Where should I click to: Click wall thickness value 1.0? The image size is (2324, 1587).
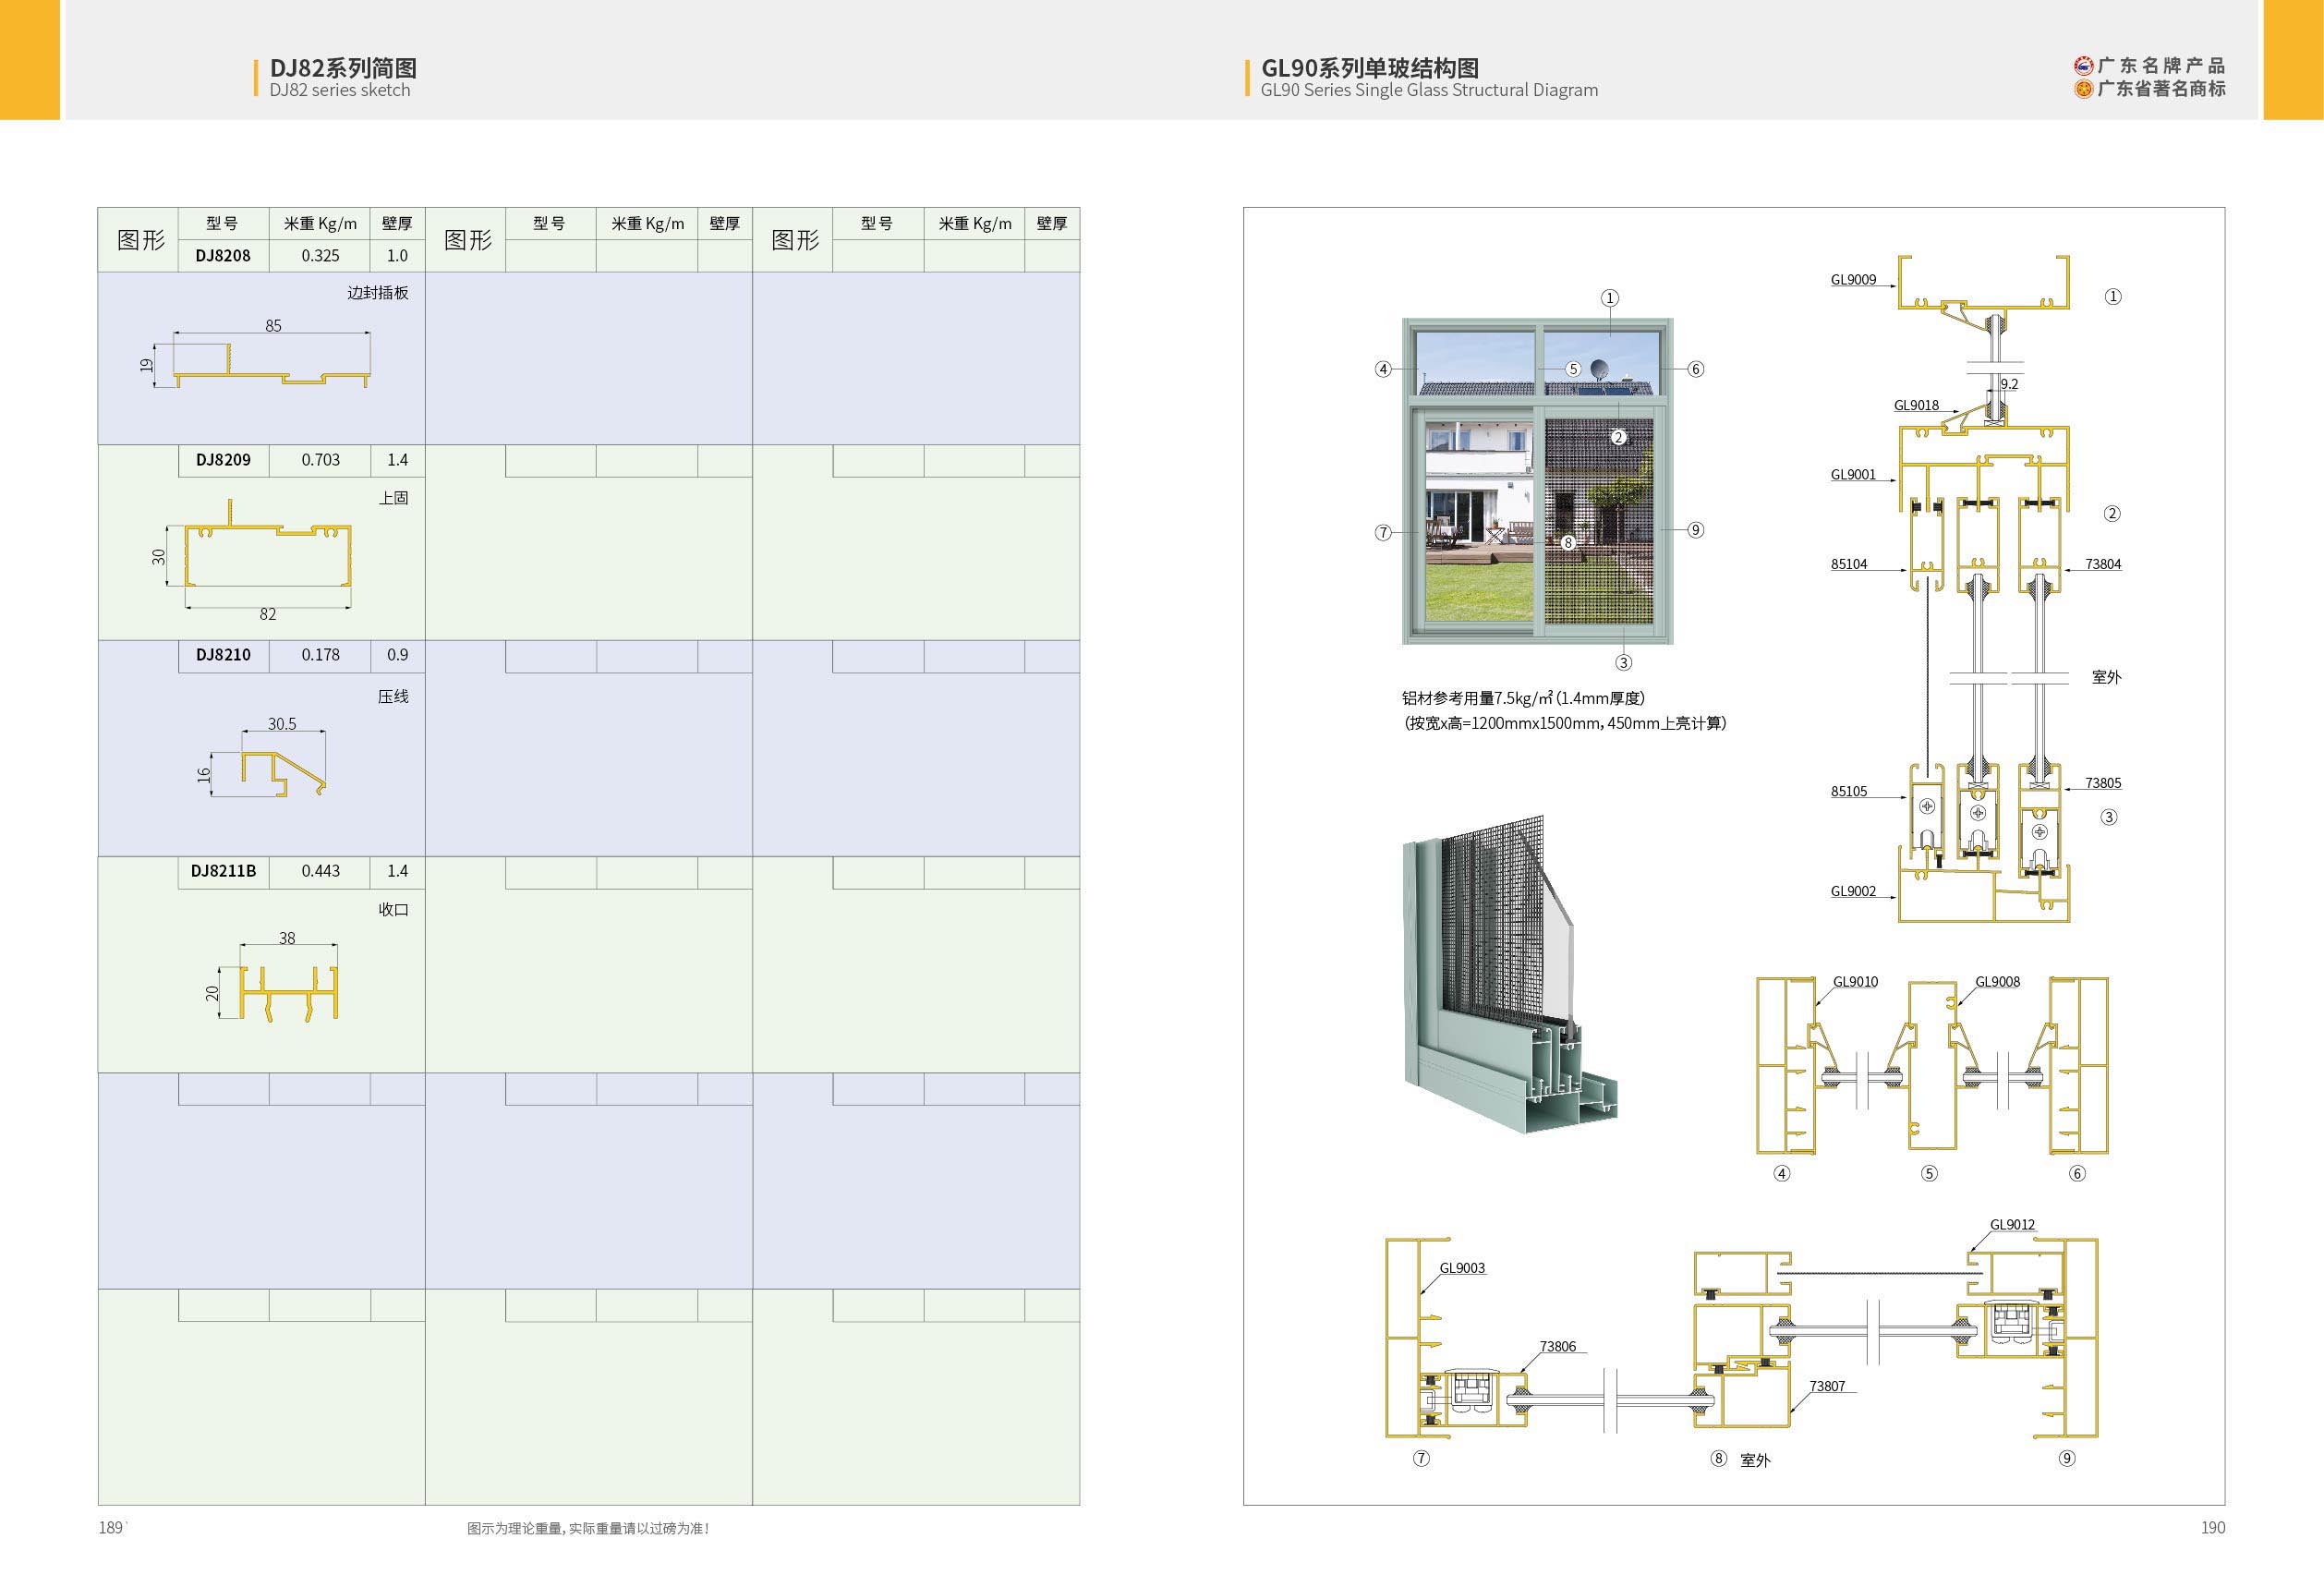[x=397, y=256]
